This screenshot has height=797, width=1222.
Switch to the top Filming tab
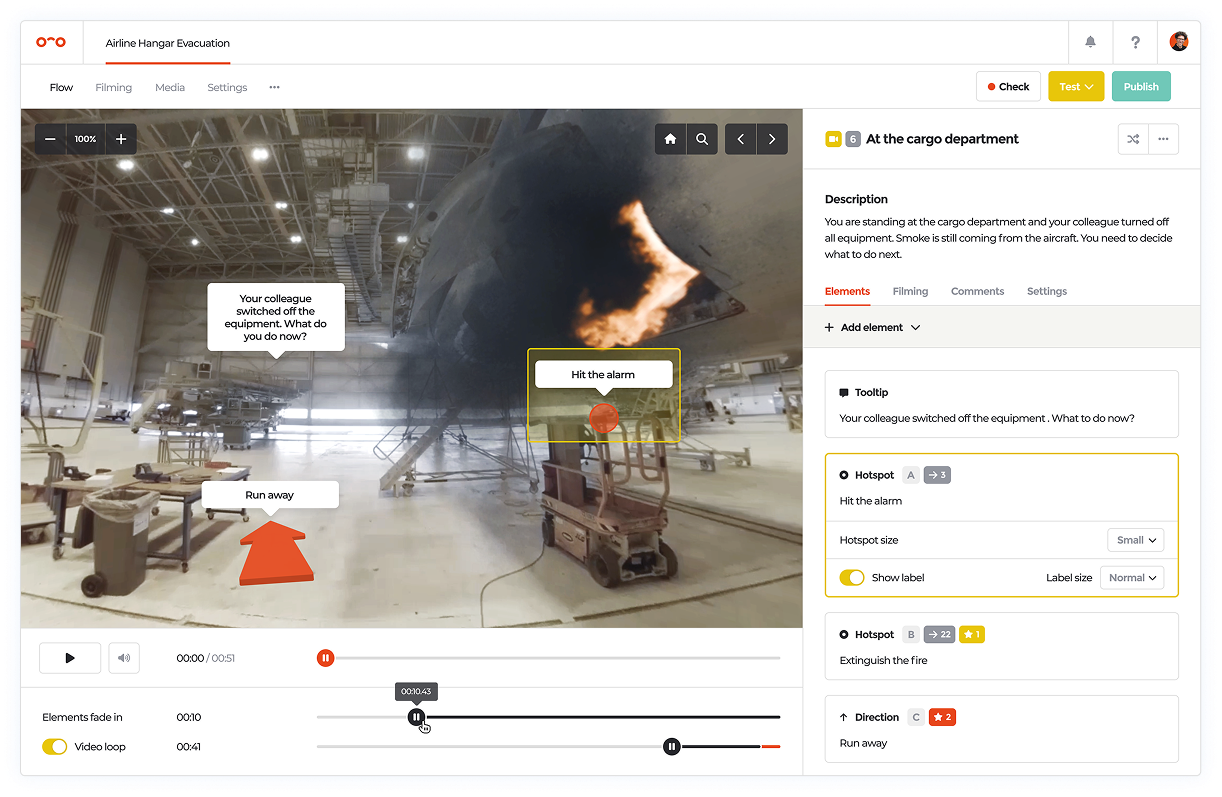114,87
